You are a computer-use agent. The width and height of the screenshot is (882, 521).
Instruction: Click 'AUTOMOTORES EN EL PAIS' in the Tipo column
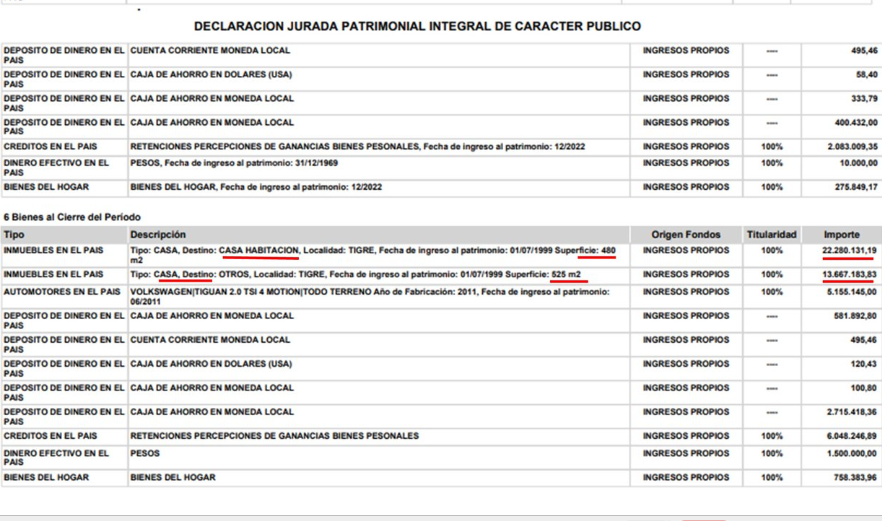pyautogui.click(x=62, y=292)
